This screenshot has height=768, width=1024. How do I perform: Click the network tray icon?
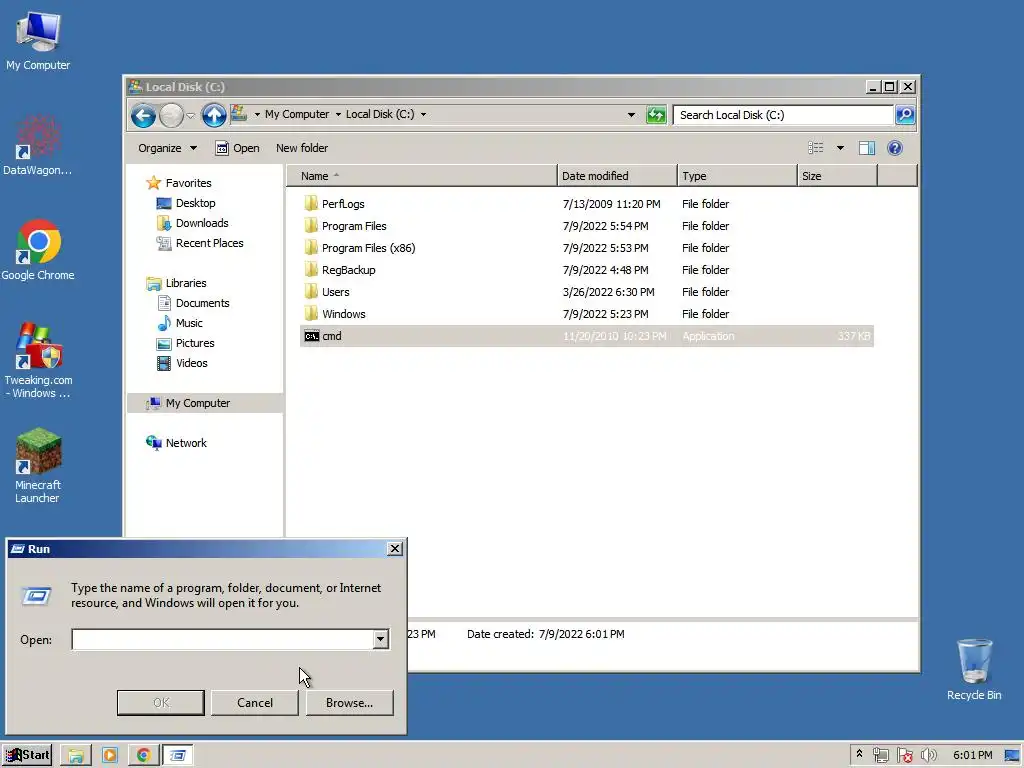[880, 756]
